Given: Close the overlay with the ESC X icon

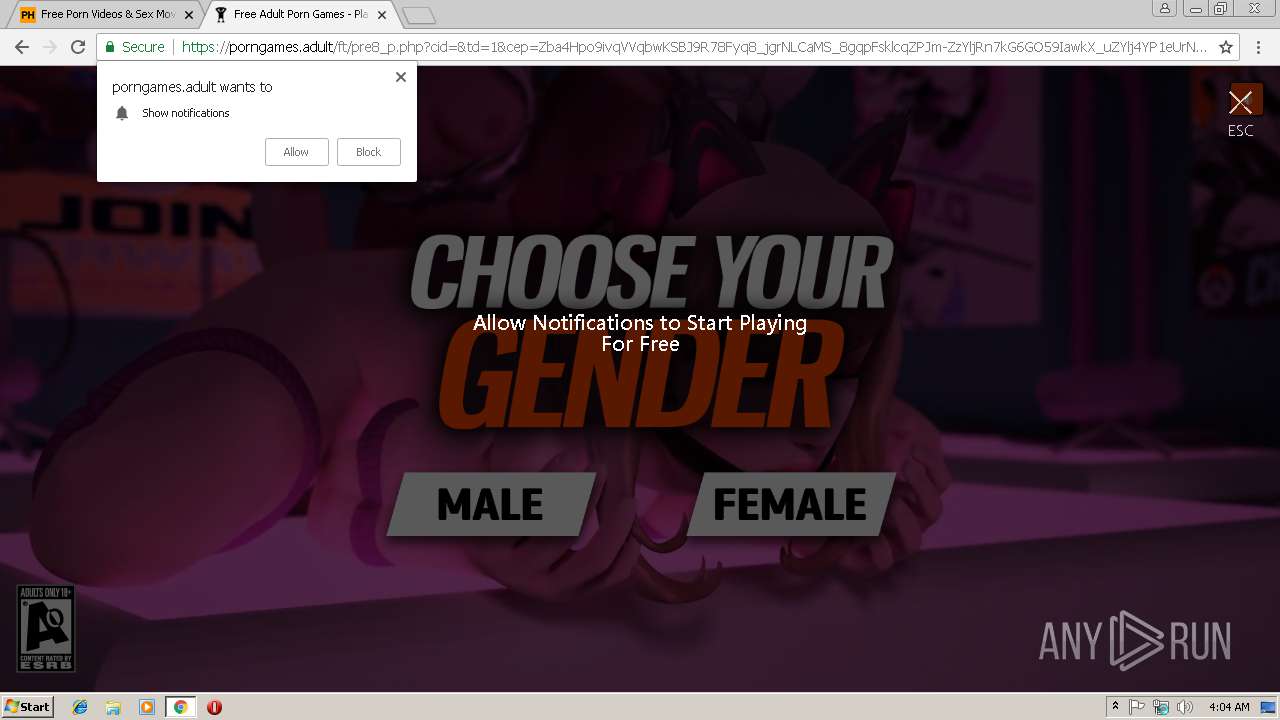Looking at the screenshot, I should (x=1241, y=101).
